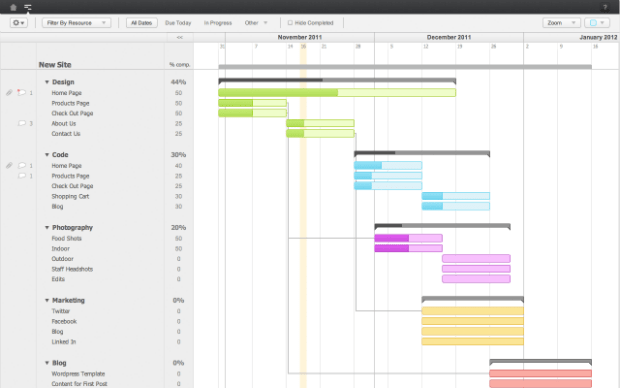
Task: Select the Staff Headshots task
Action: [72, 269]
